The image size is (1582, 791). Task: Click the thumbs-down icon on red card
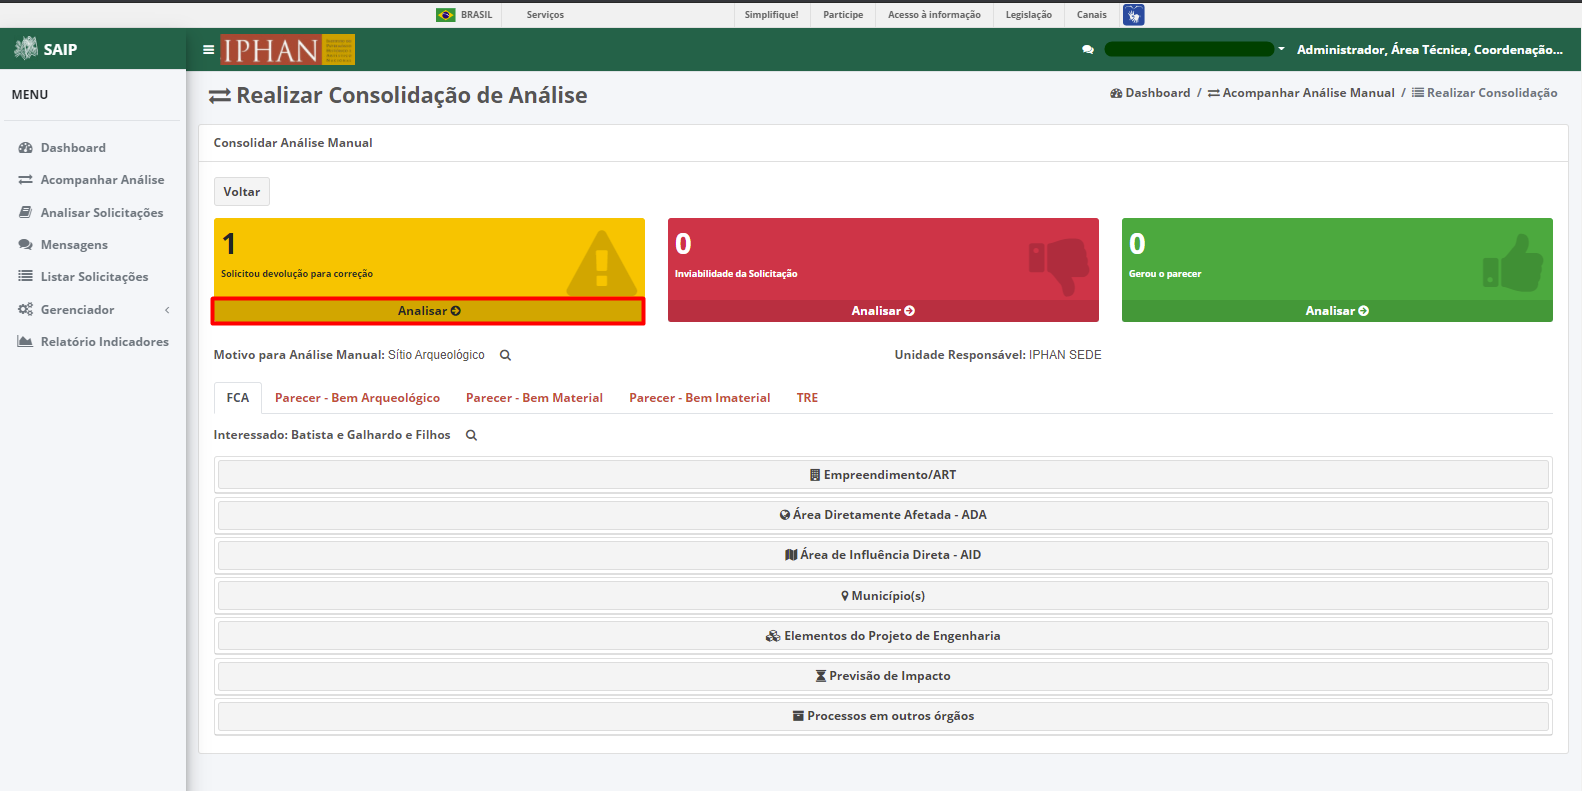click(x=1059, y=265)
